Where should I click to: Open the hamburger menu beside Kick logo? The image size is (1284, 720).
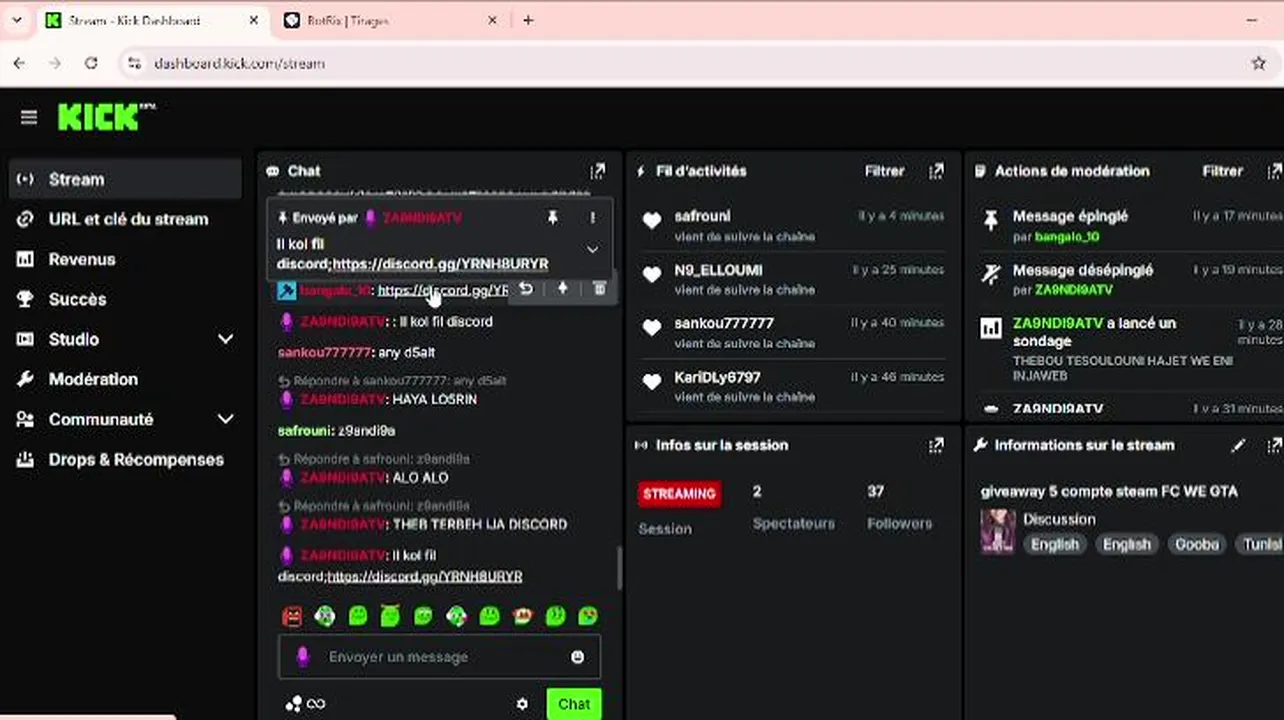click(29, 118)
